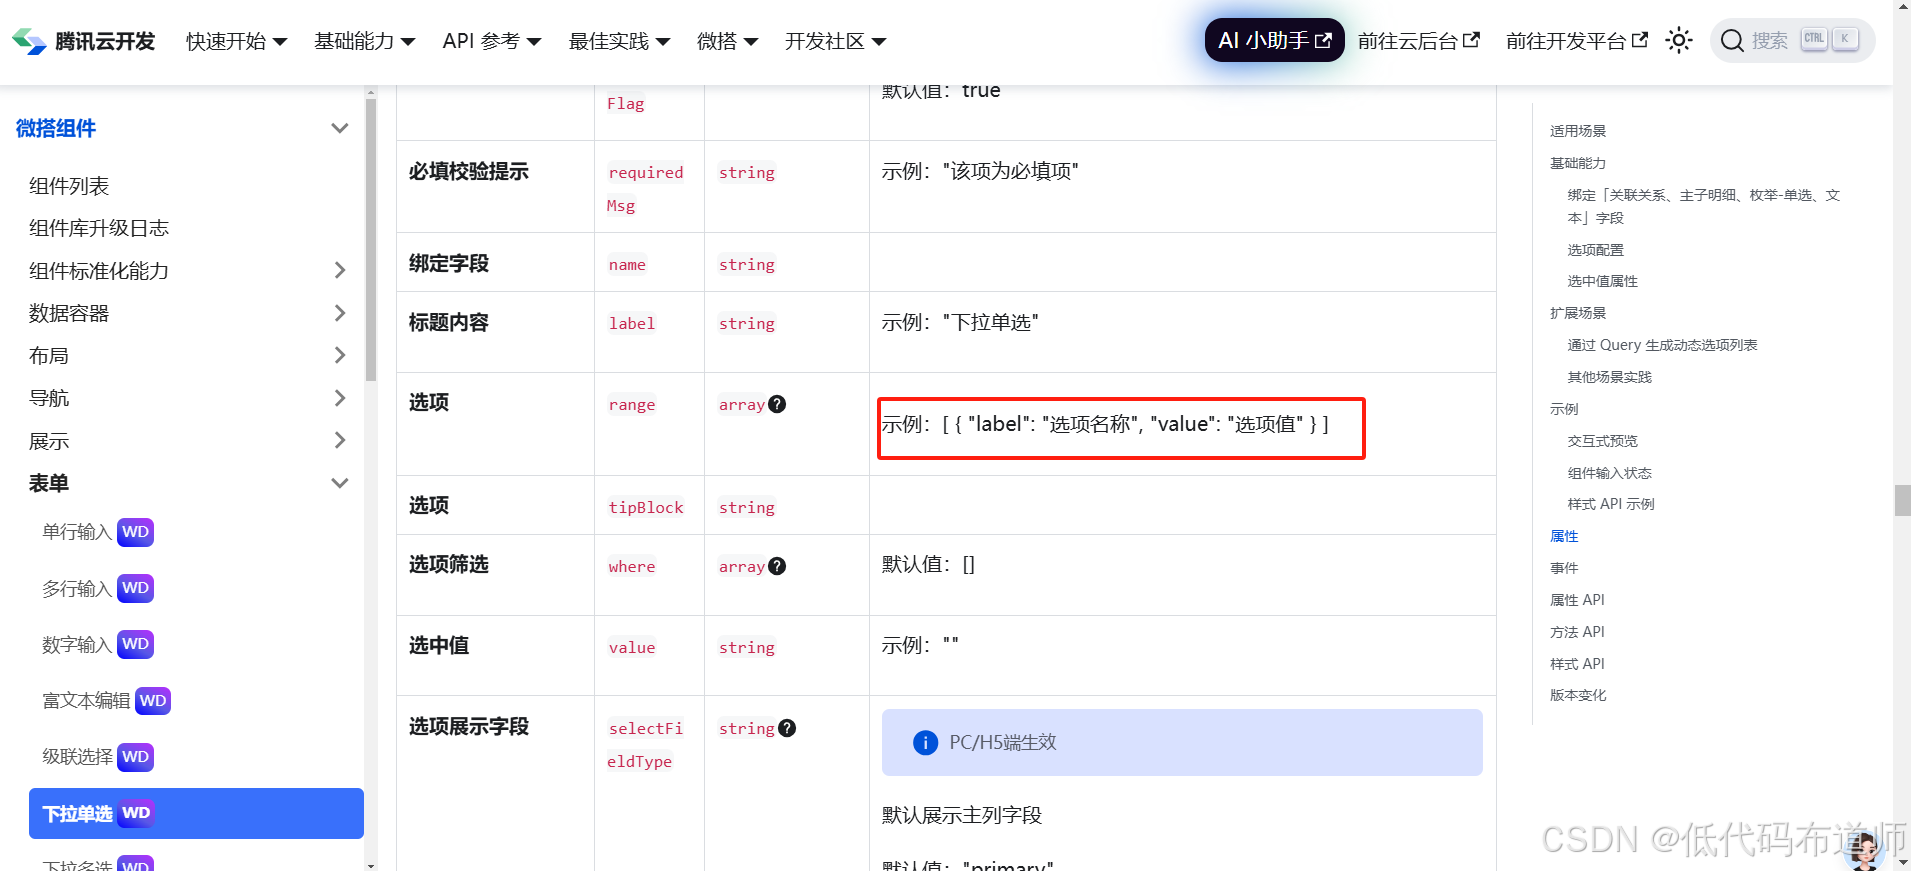
Task: Expand 布局 in the sidebar
Action: 339,355
